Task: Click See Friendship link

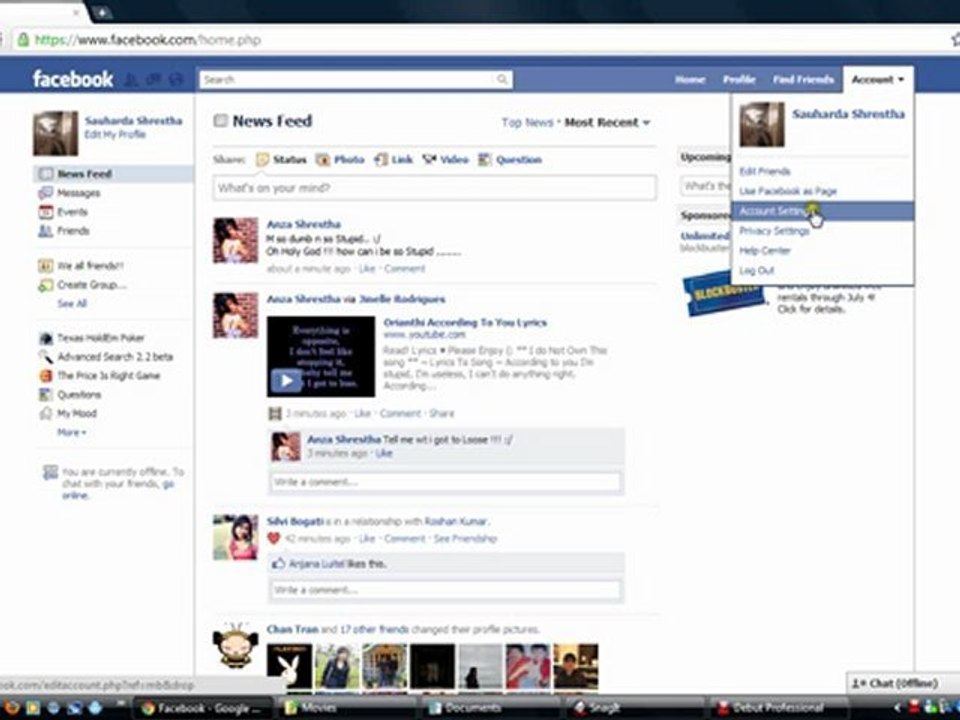Action: pos(465,539)
